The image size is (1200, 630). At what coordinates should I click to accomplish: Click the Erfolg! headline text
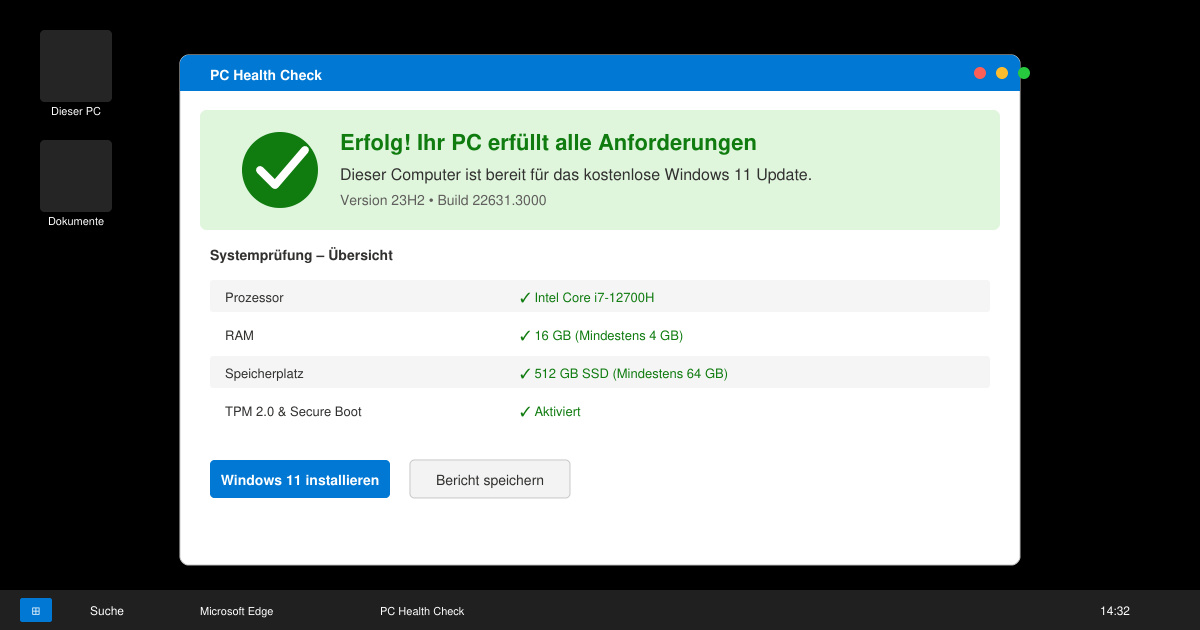[x=548, y=142]
